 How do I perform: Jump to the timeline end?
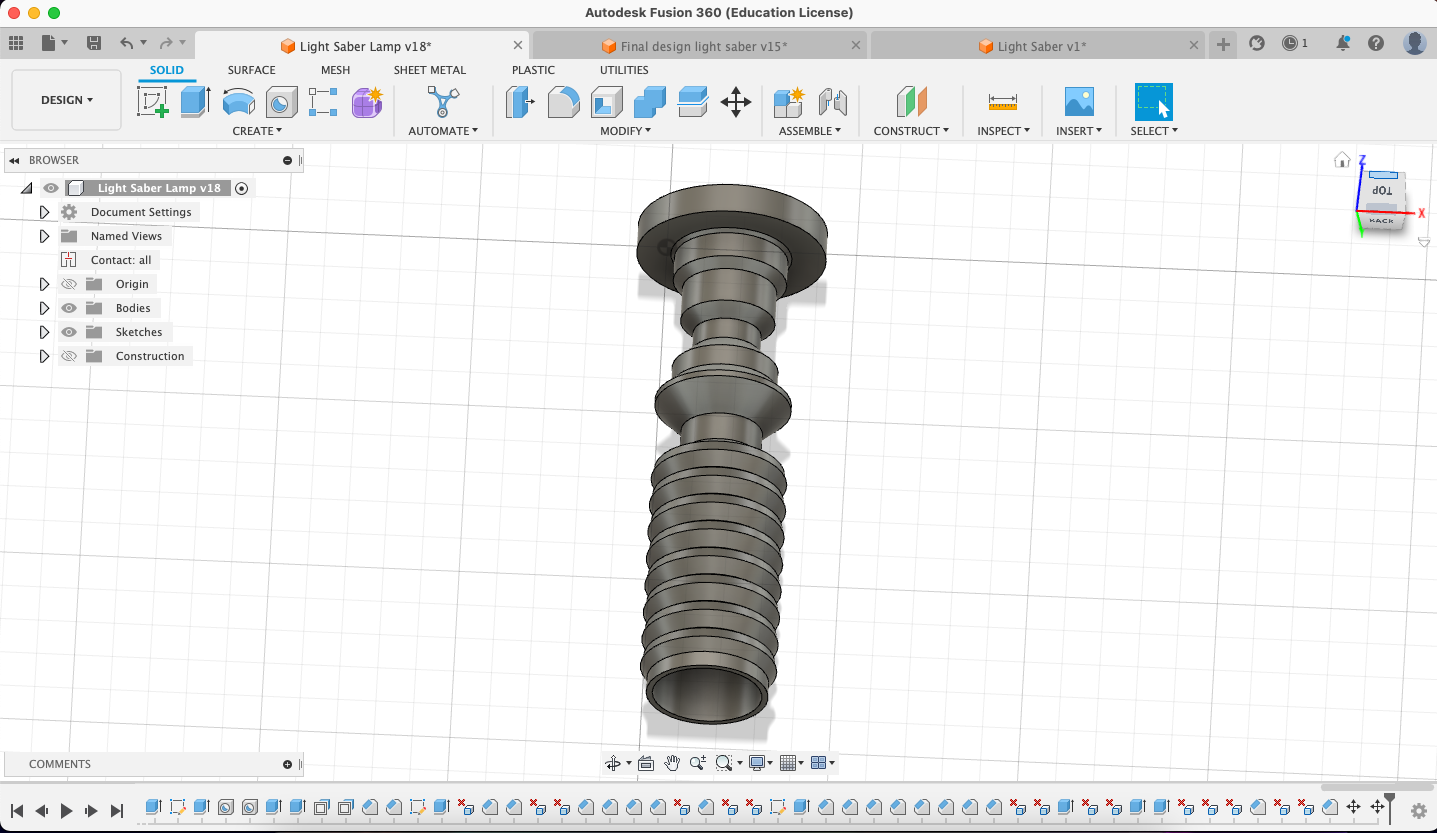[116, 811]
